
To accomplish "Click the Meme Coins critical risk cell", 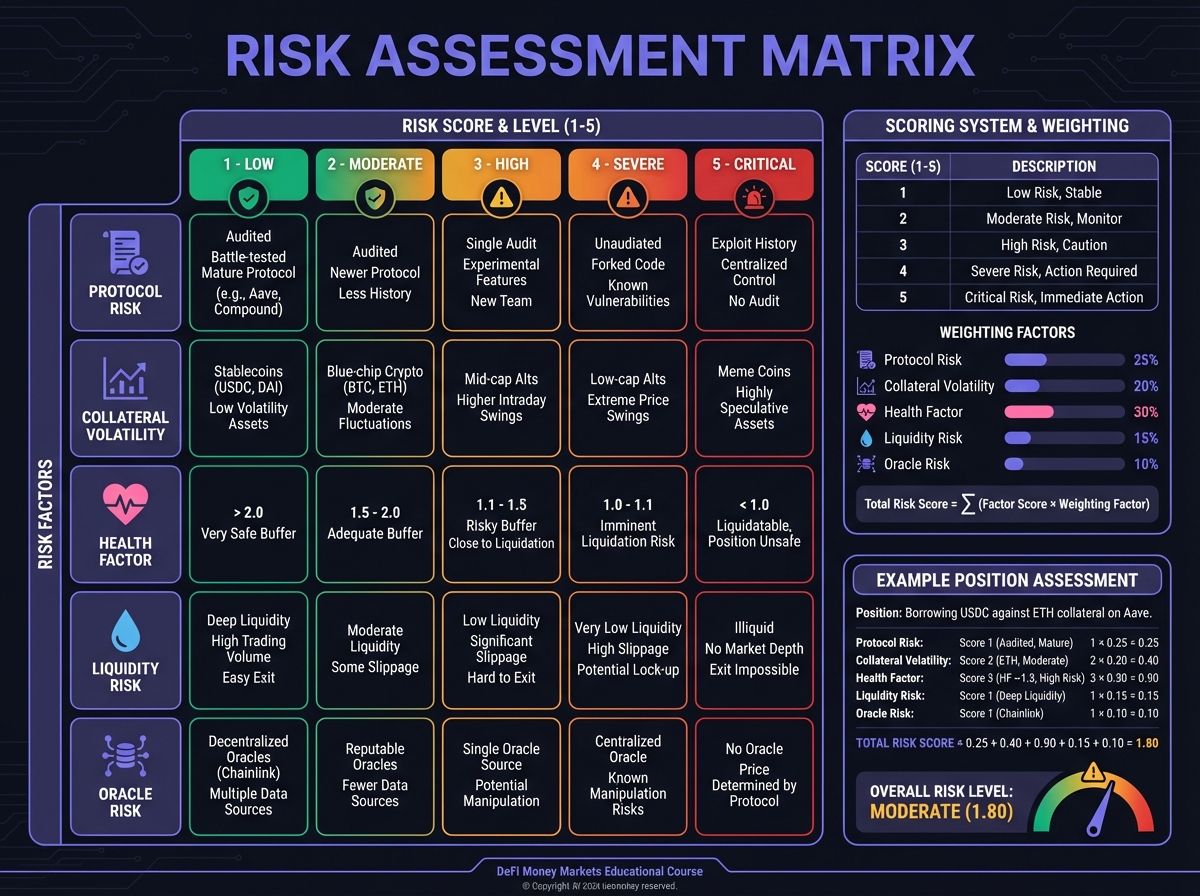I will [x=754, y=398].
